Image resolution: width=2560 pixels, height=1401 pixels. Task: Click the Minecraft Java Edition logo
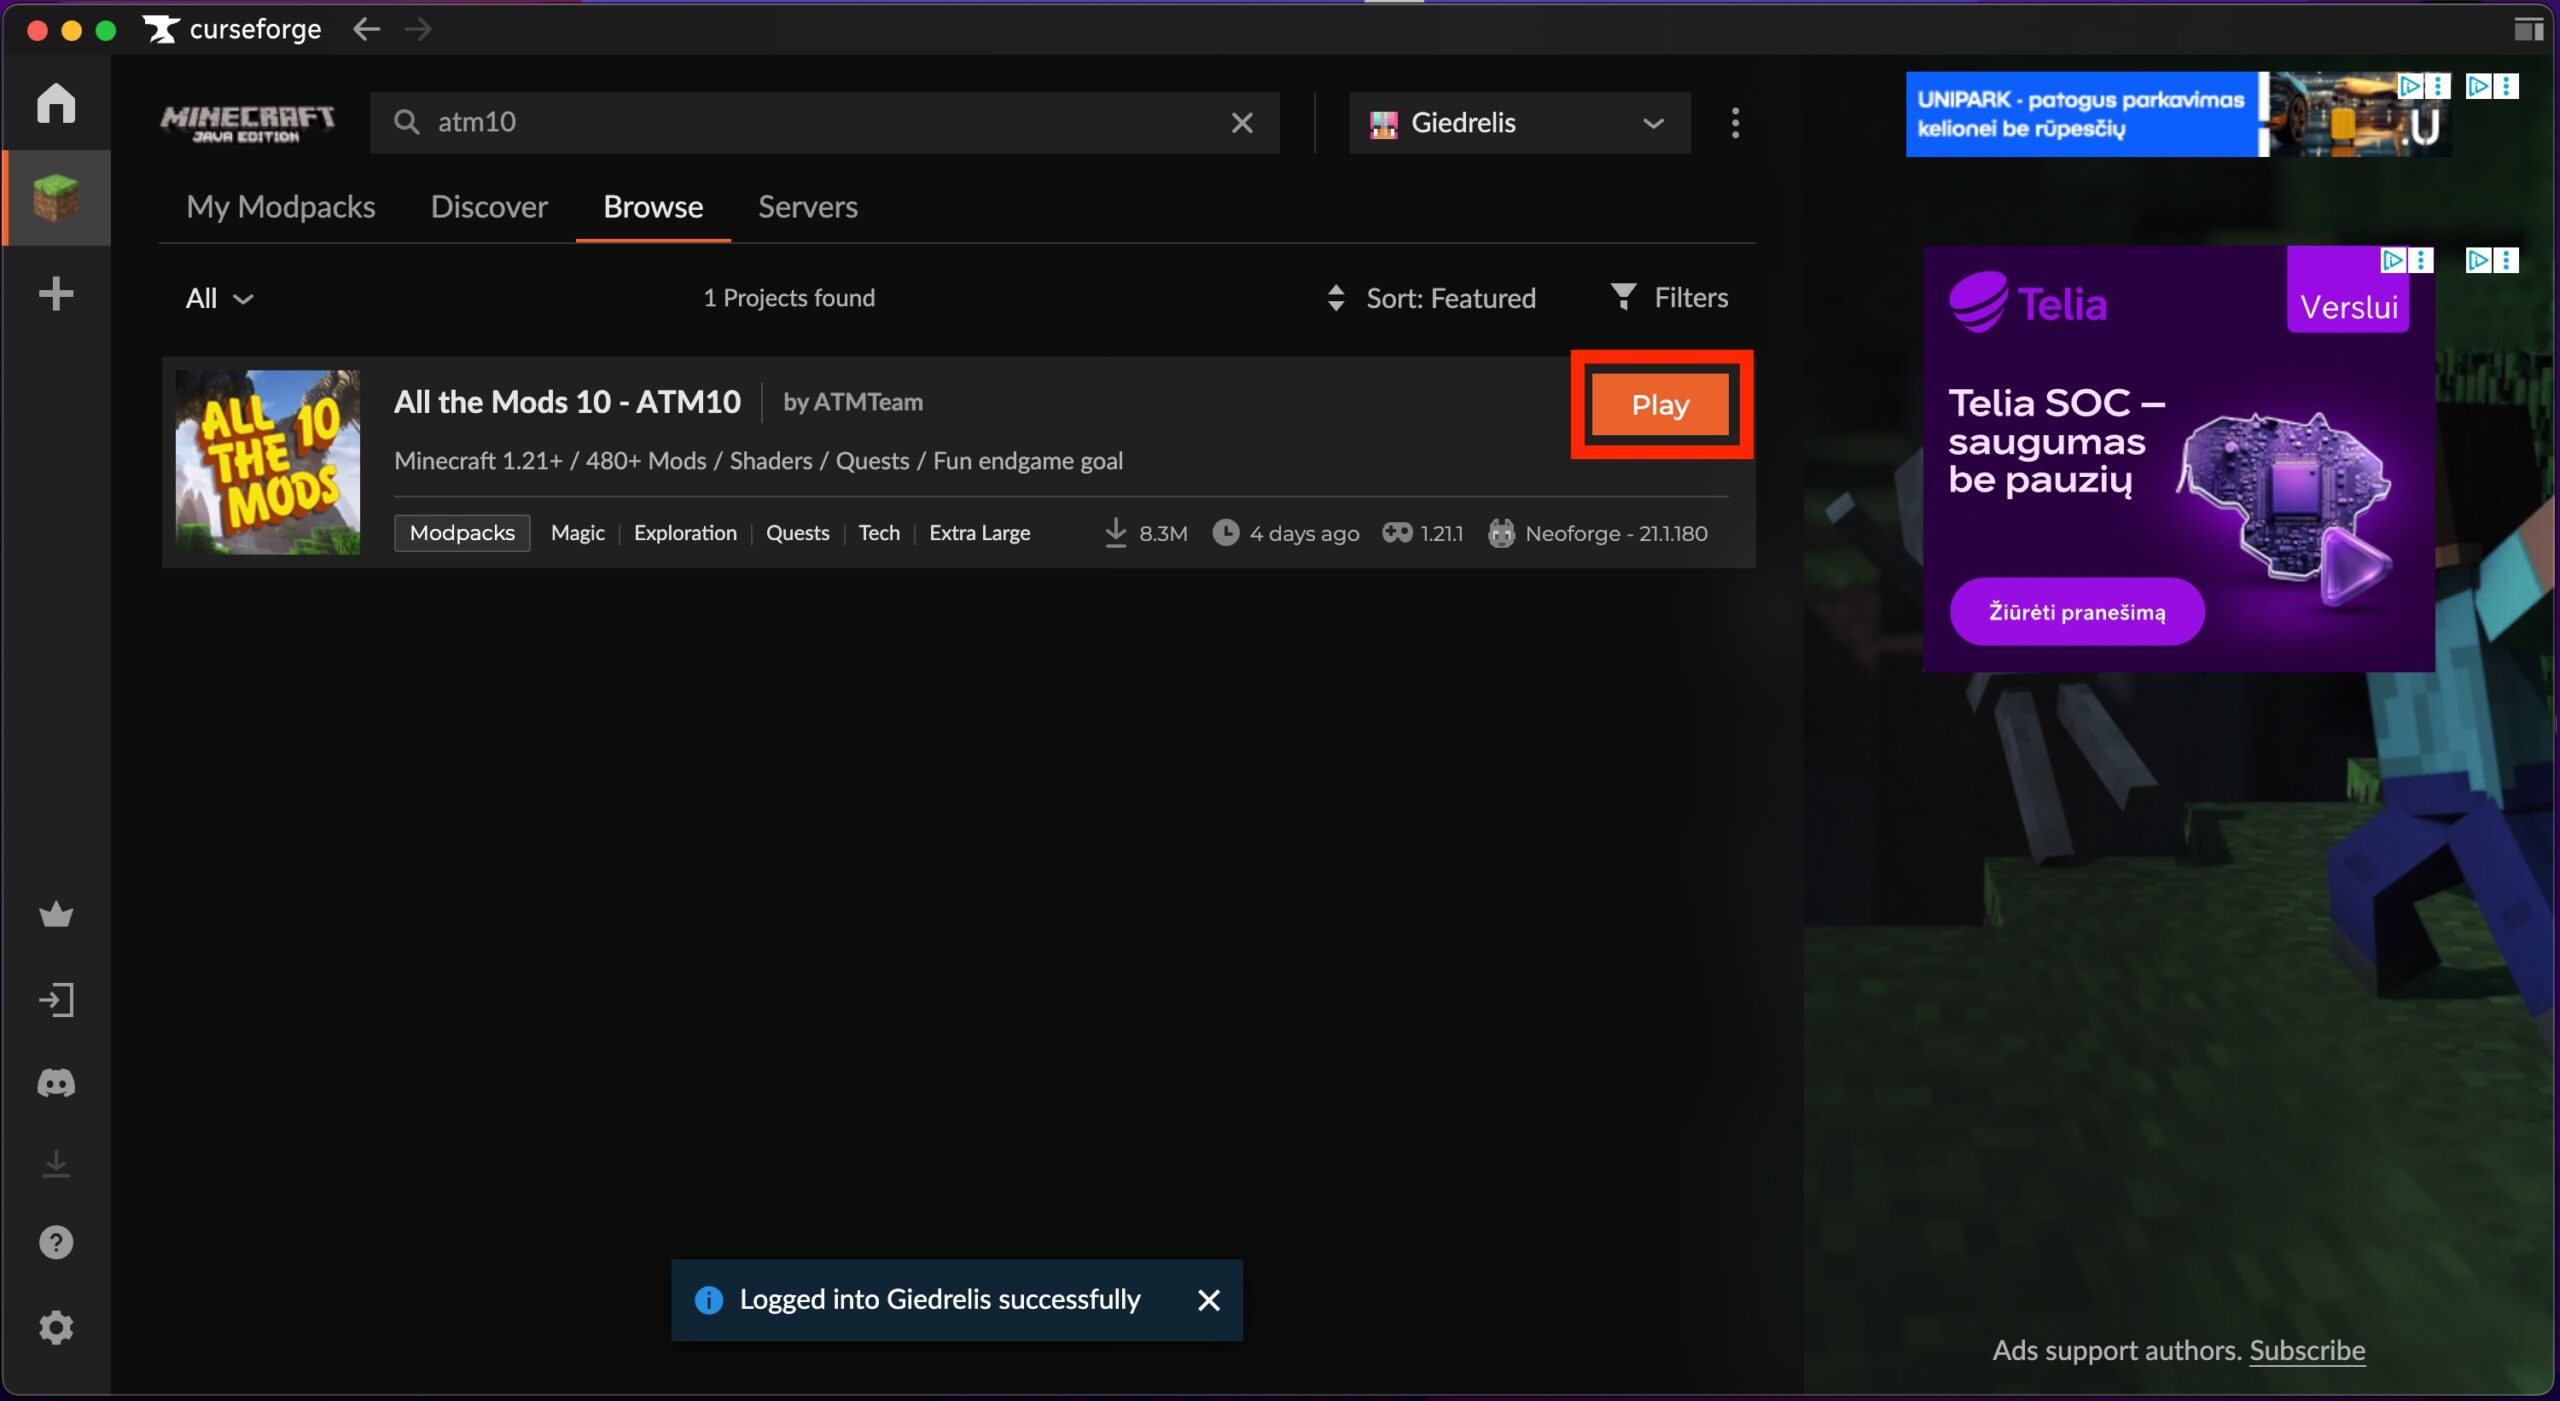(247, 123)
